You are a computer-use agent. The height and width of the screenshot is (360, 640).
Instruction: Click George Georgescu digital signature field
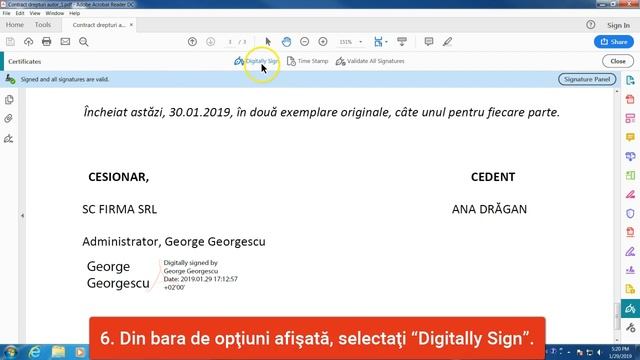click(x=162, y=275)
